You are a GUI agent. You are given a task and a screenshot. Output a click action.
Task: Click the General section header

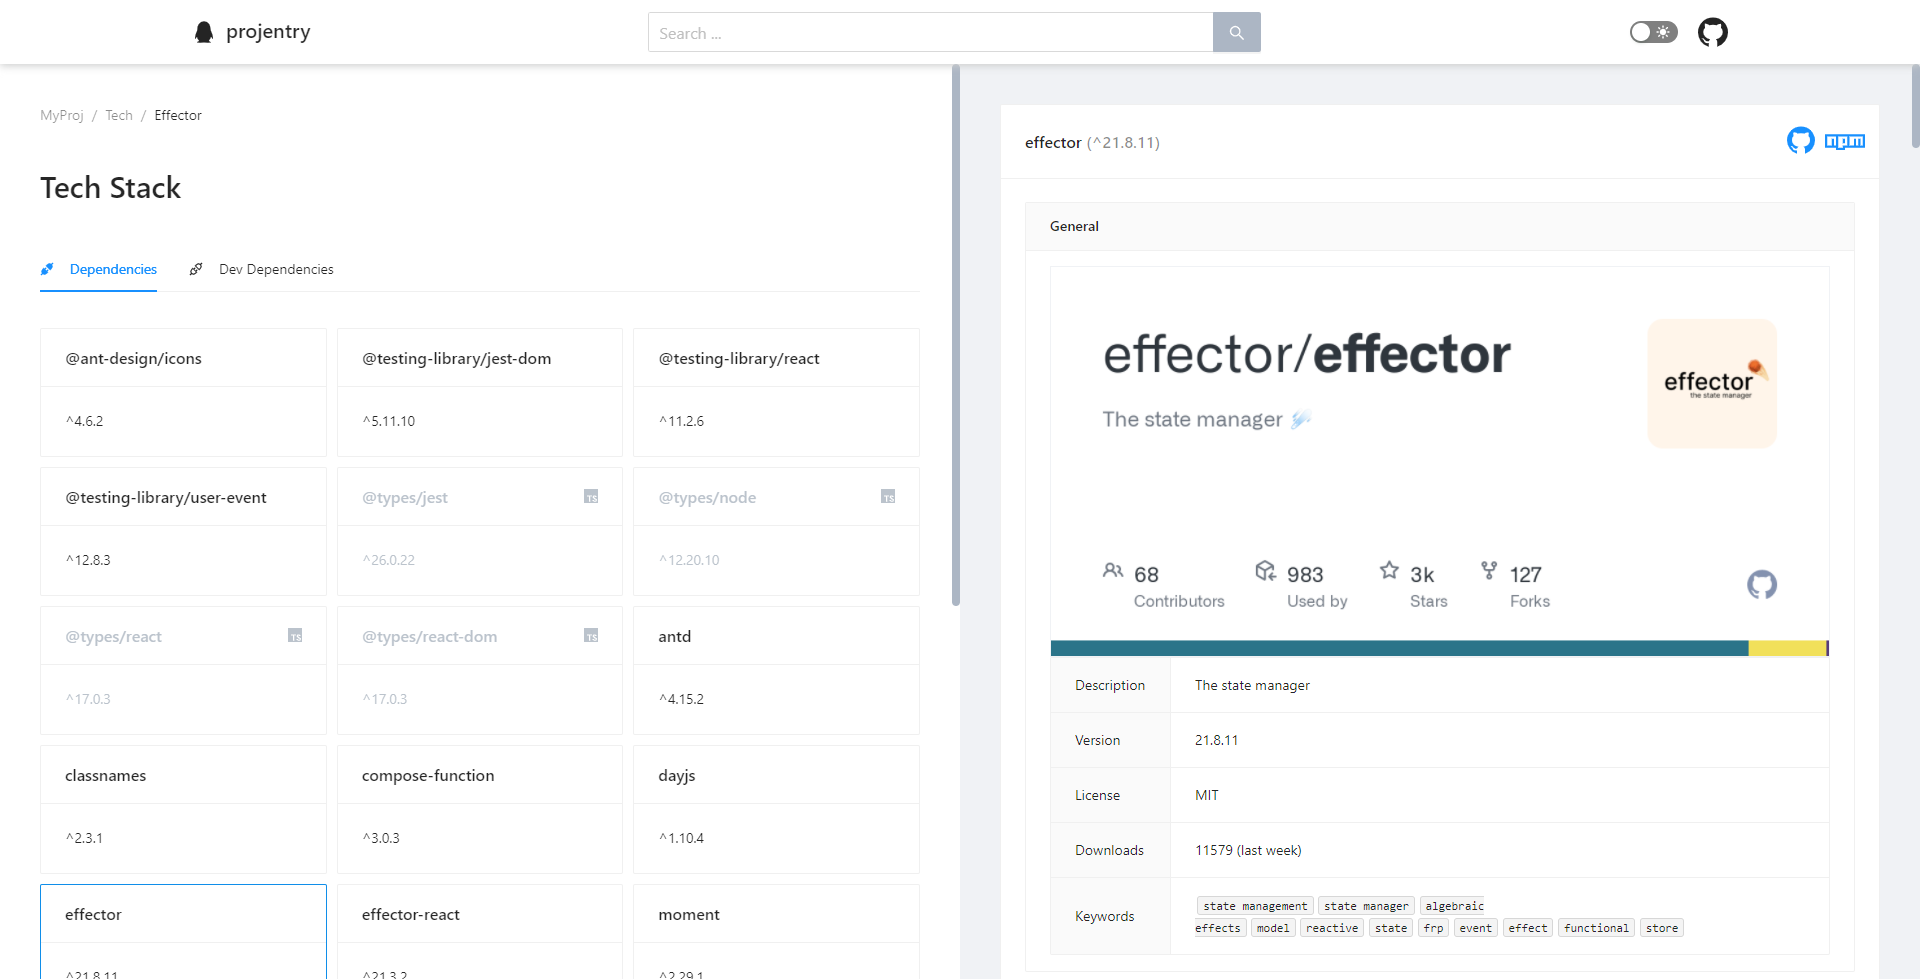1440,226
